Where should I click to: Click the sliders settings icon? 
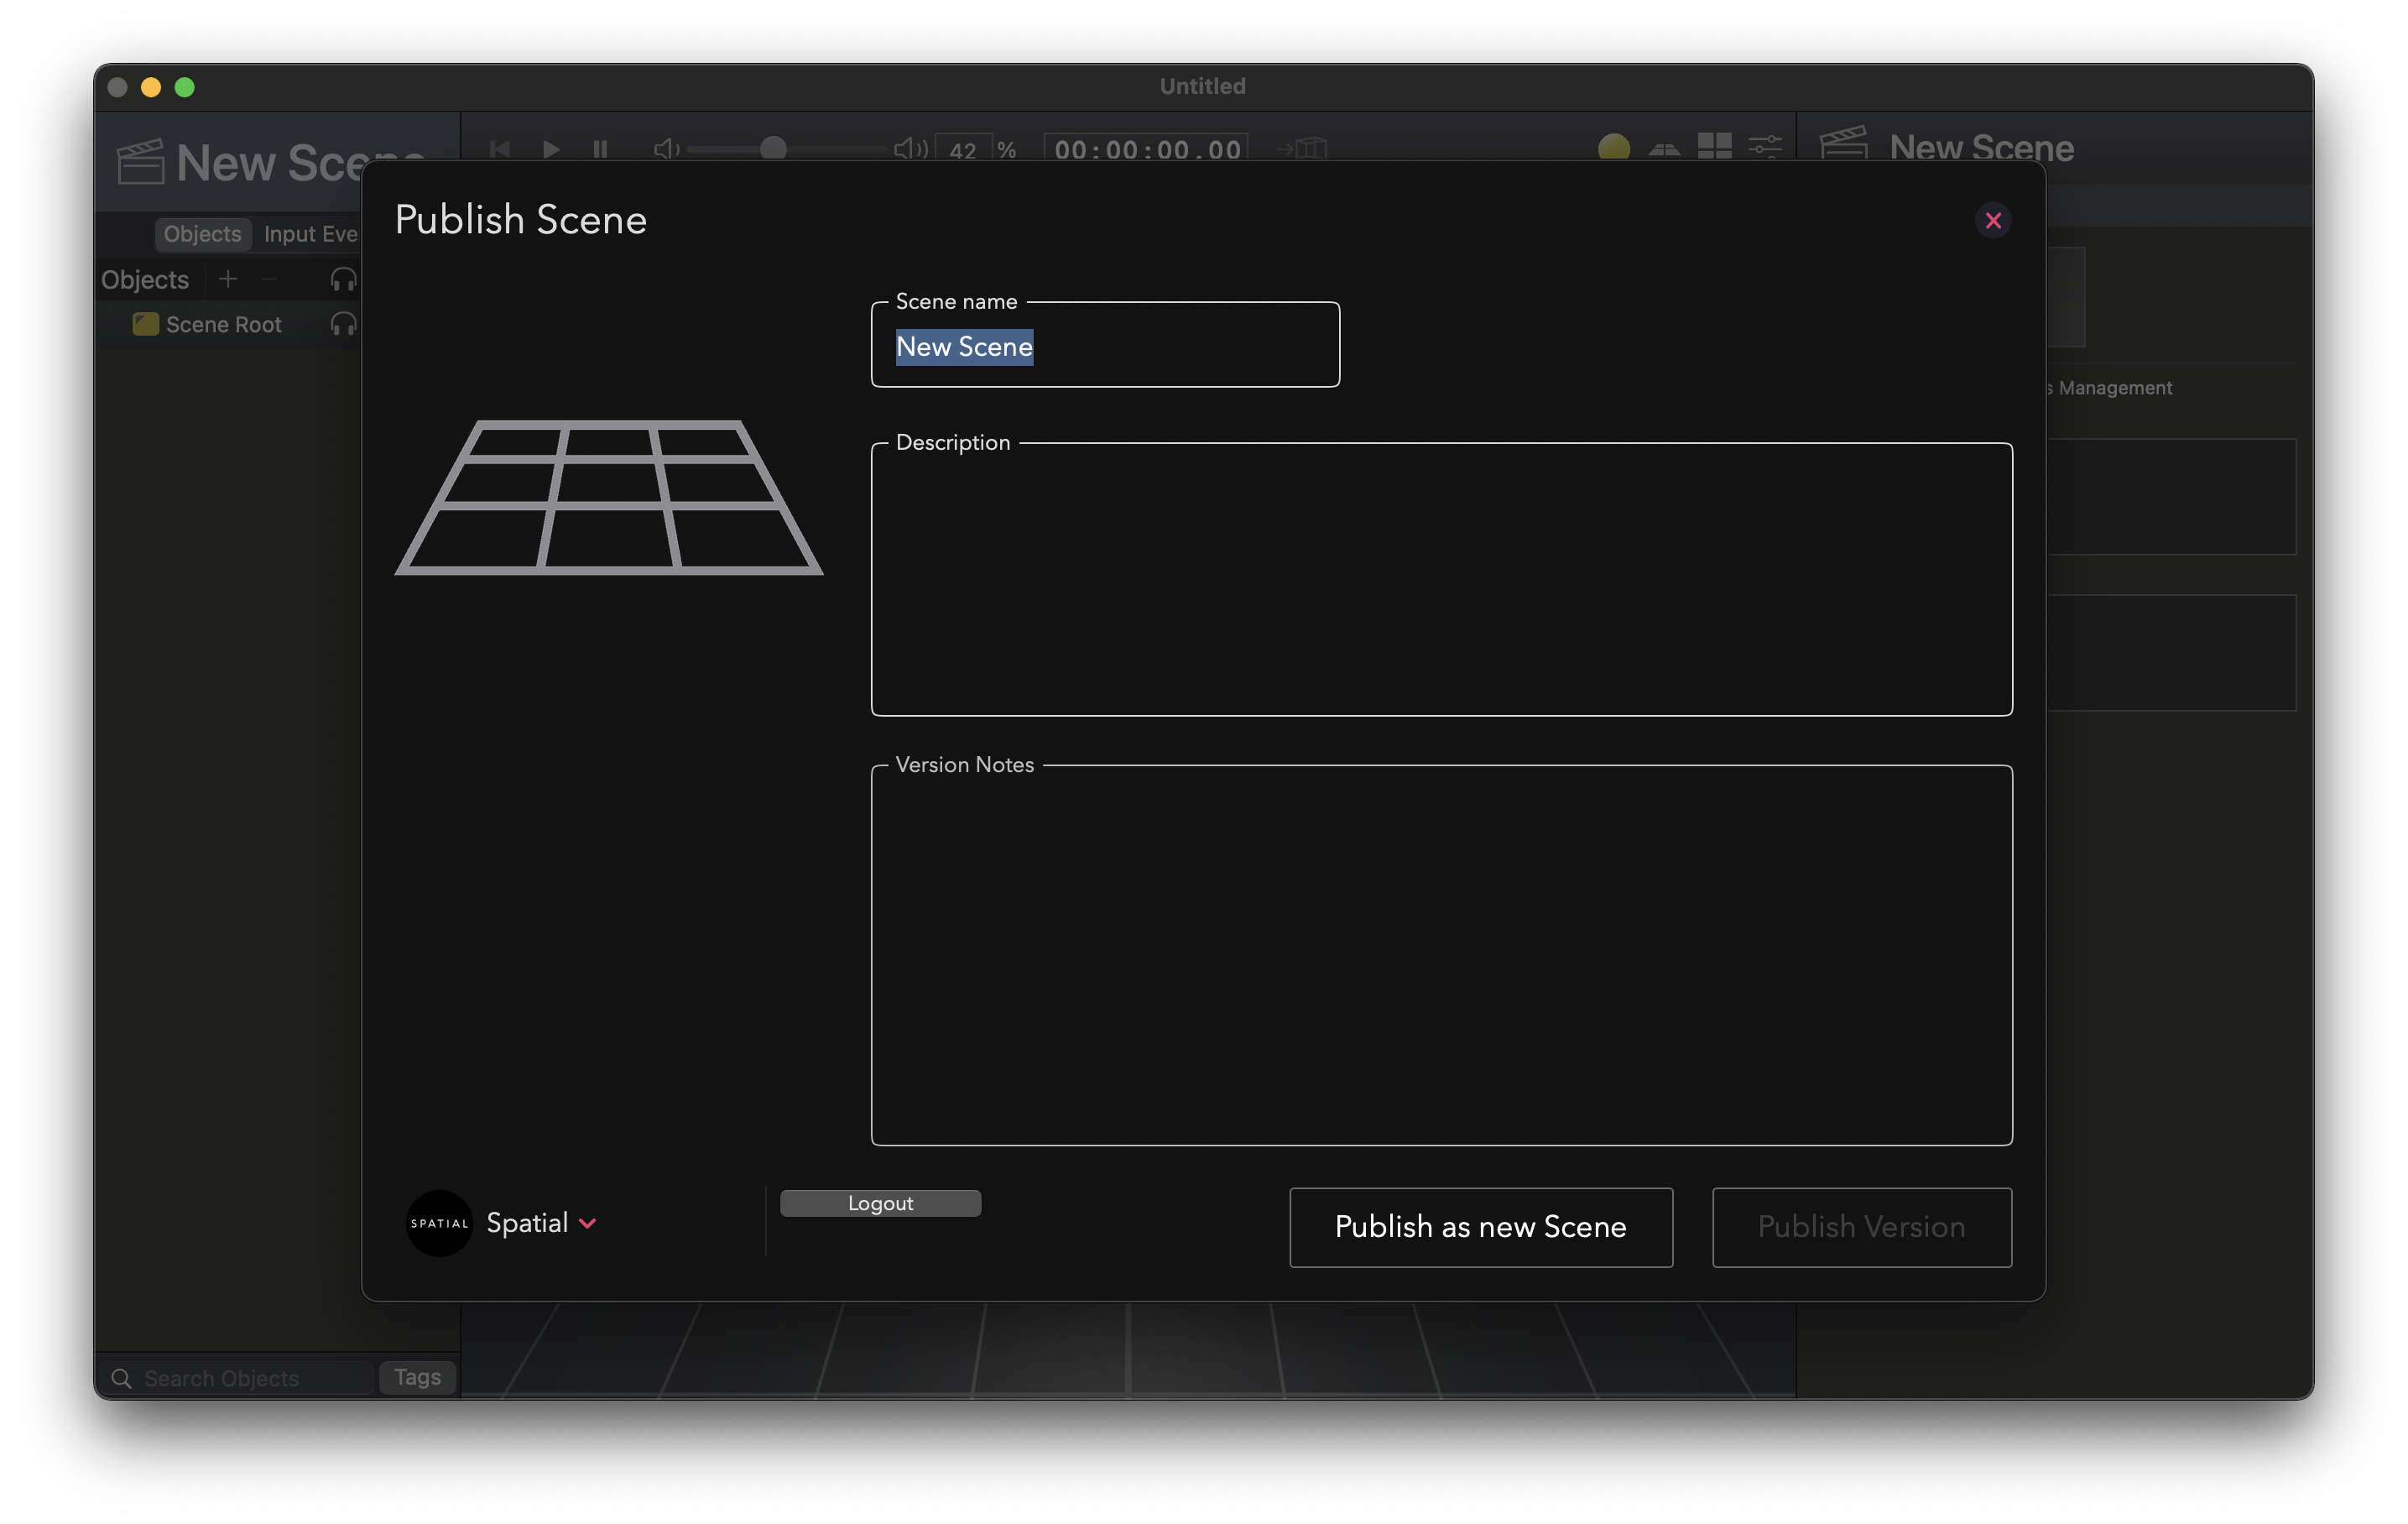(x=1765, y=147)
